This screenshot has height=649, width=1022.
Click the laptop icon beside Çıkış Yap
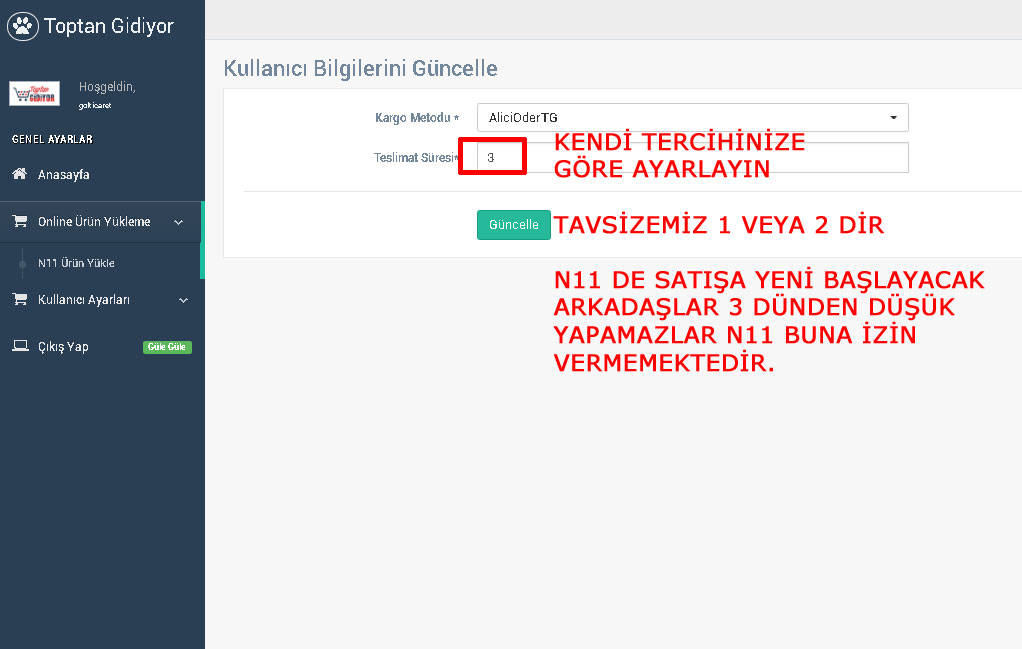(x=19, y=347)
